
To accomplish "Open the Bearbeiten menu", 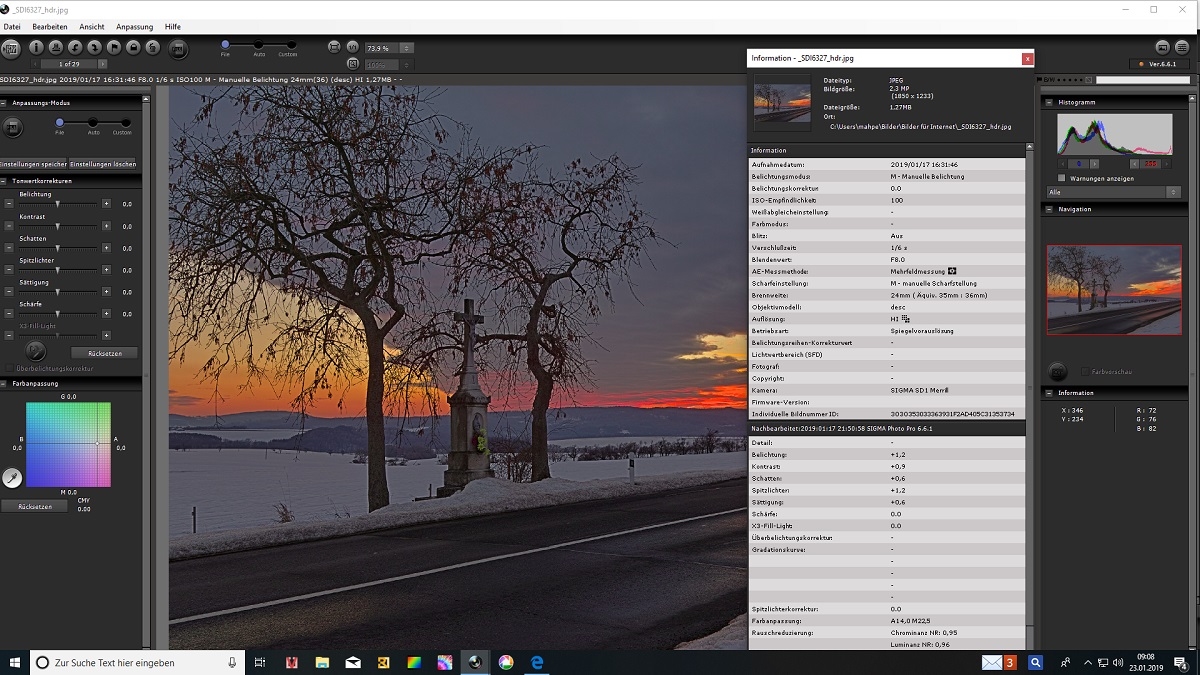I will click(x=50, y=27).
